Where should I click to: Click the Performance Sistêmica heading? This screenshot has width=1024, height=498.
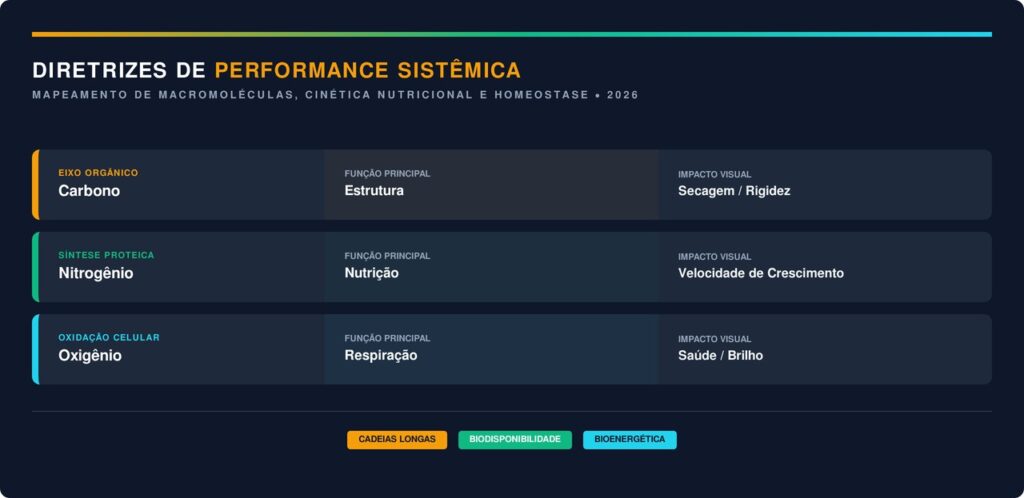[367, 70]
